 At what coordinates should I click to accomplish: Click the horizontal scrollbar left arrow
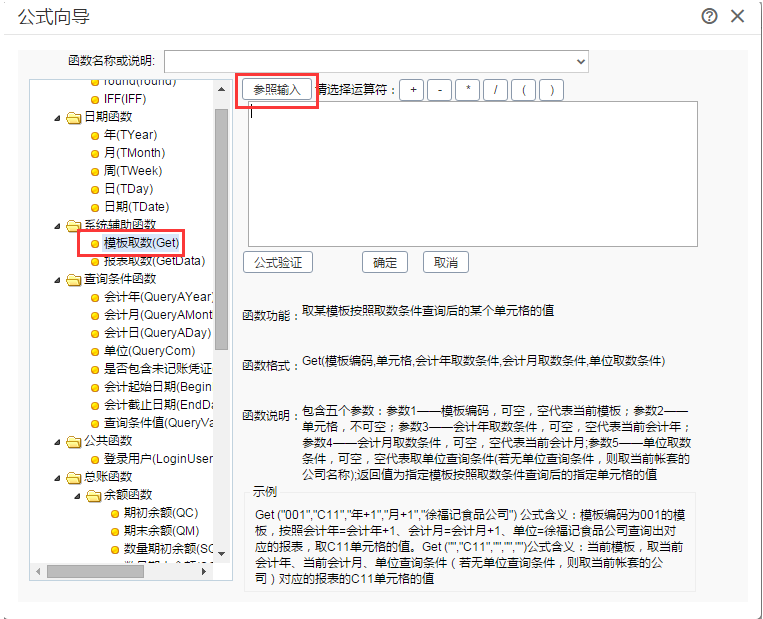pos(38,571)
